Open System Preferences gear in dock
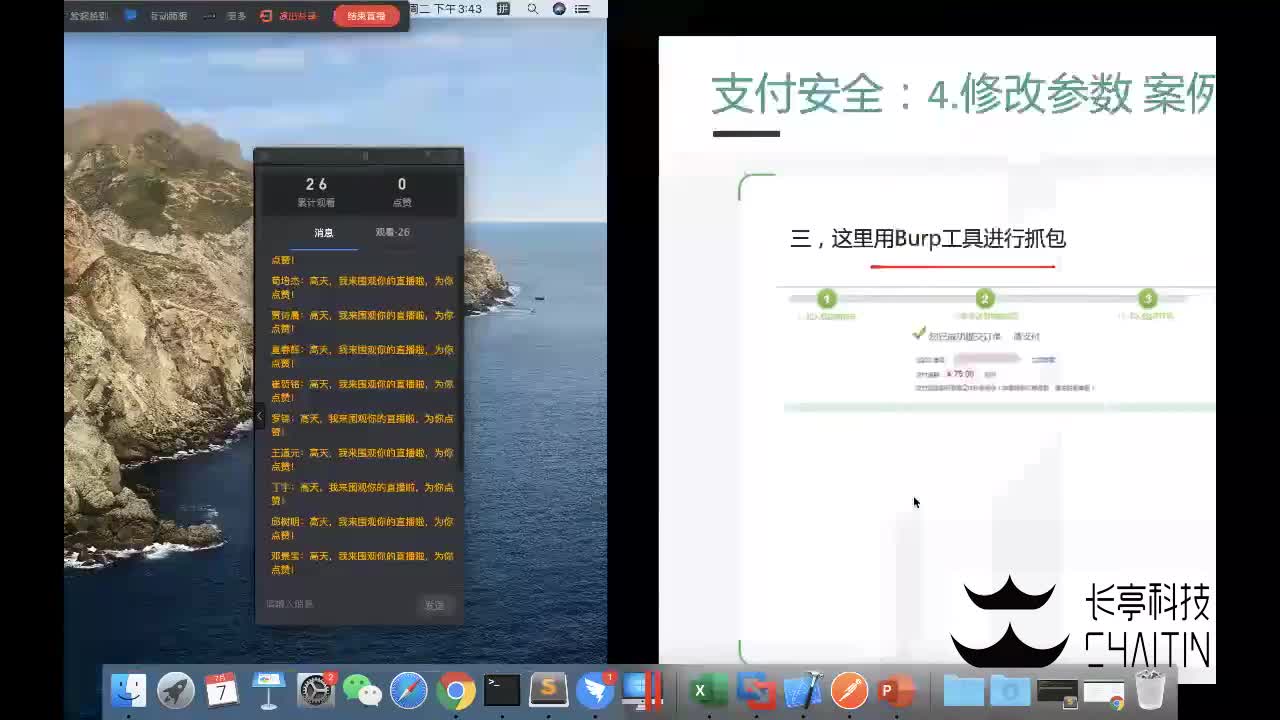Image resolution: width=1280 pixels, height=720 pixels. (x=316, y=690)
